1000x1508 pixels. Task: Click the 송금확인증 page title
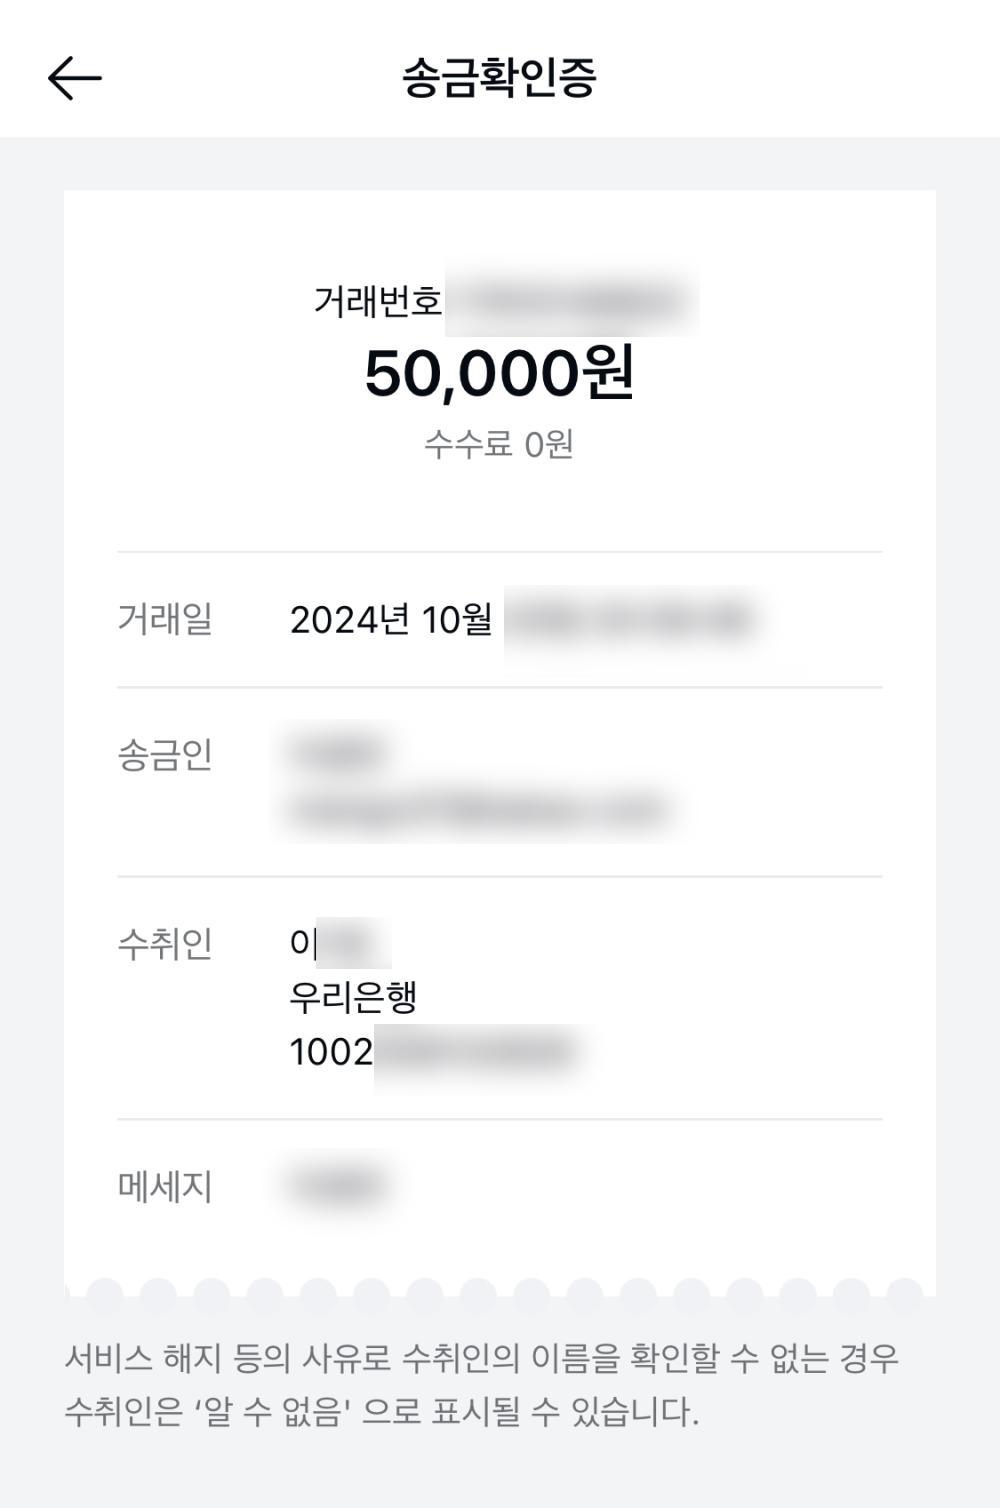(x=499, y=78)
